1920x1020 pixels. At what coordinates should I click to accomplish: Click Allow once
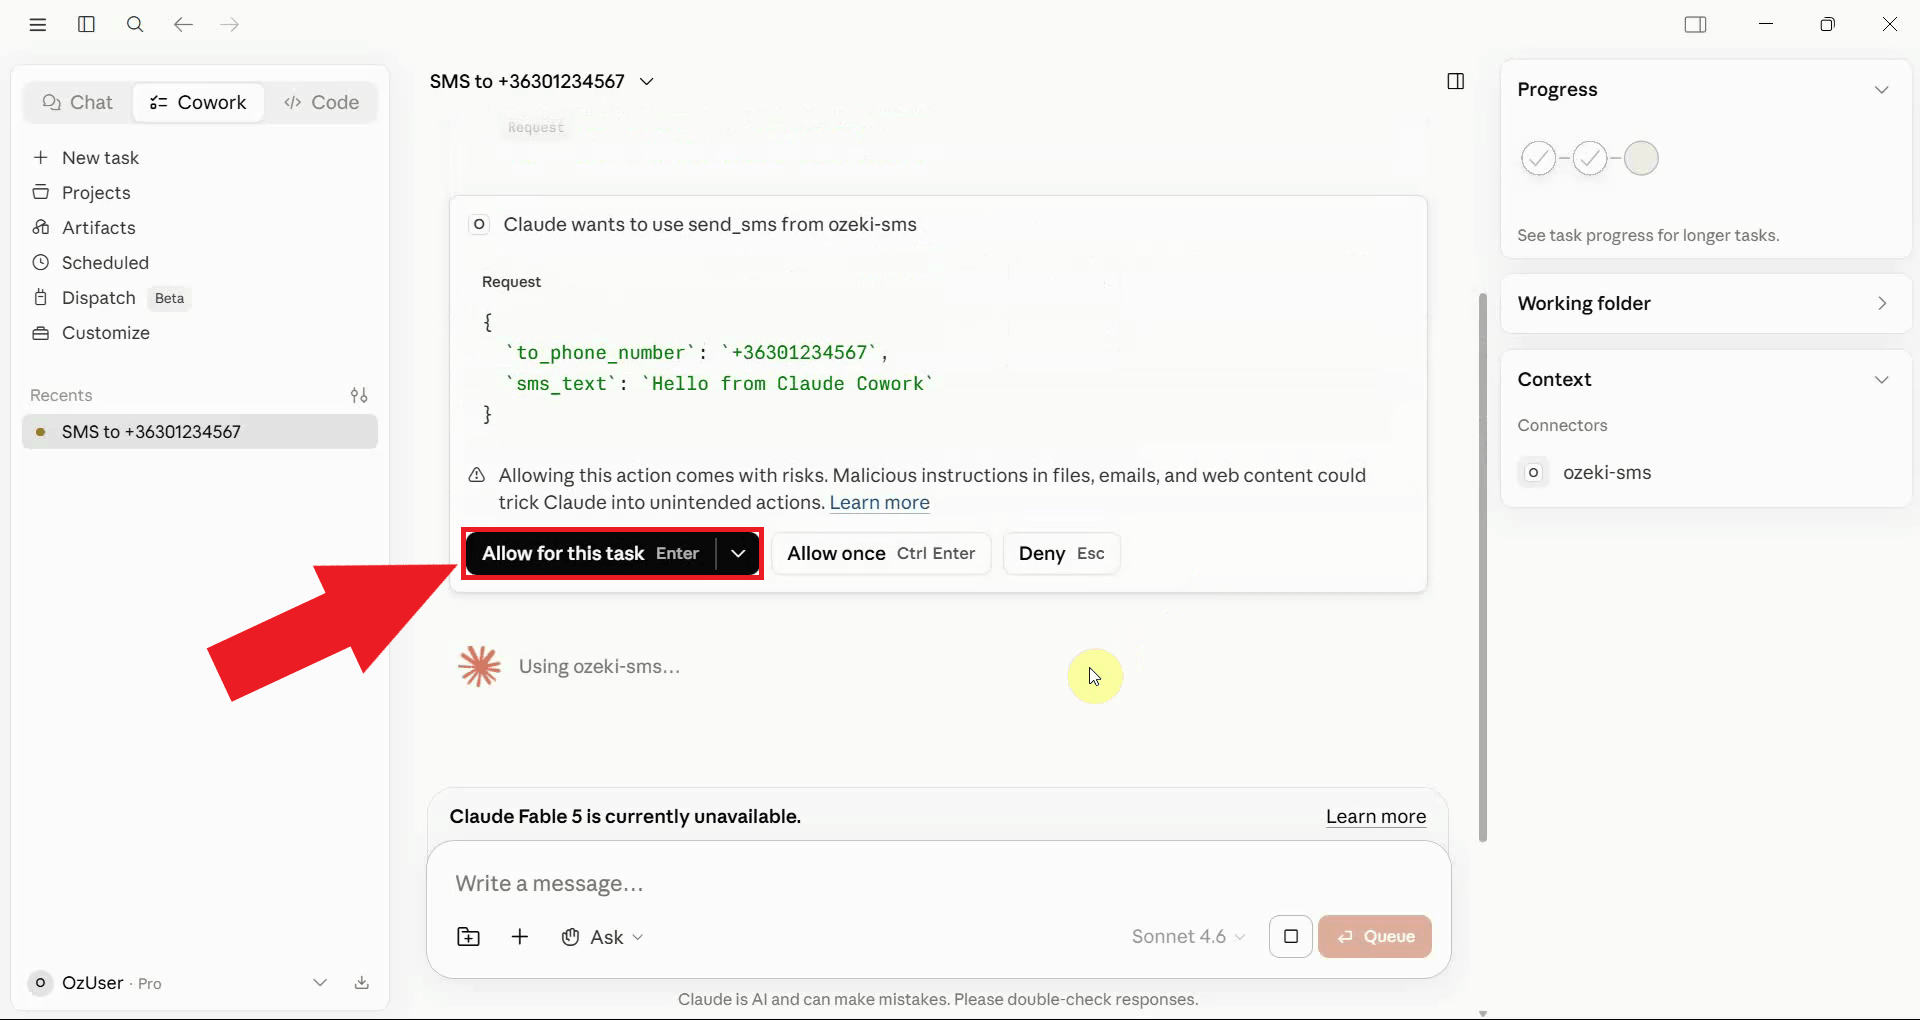[881, 554]
